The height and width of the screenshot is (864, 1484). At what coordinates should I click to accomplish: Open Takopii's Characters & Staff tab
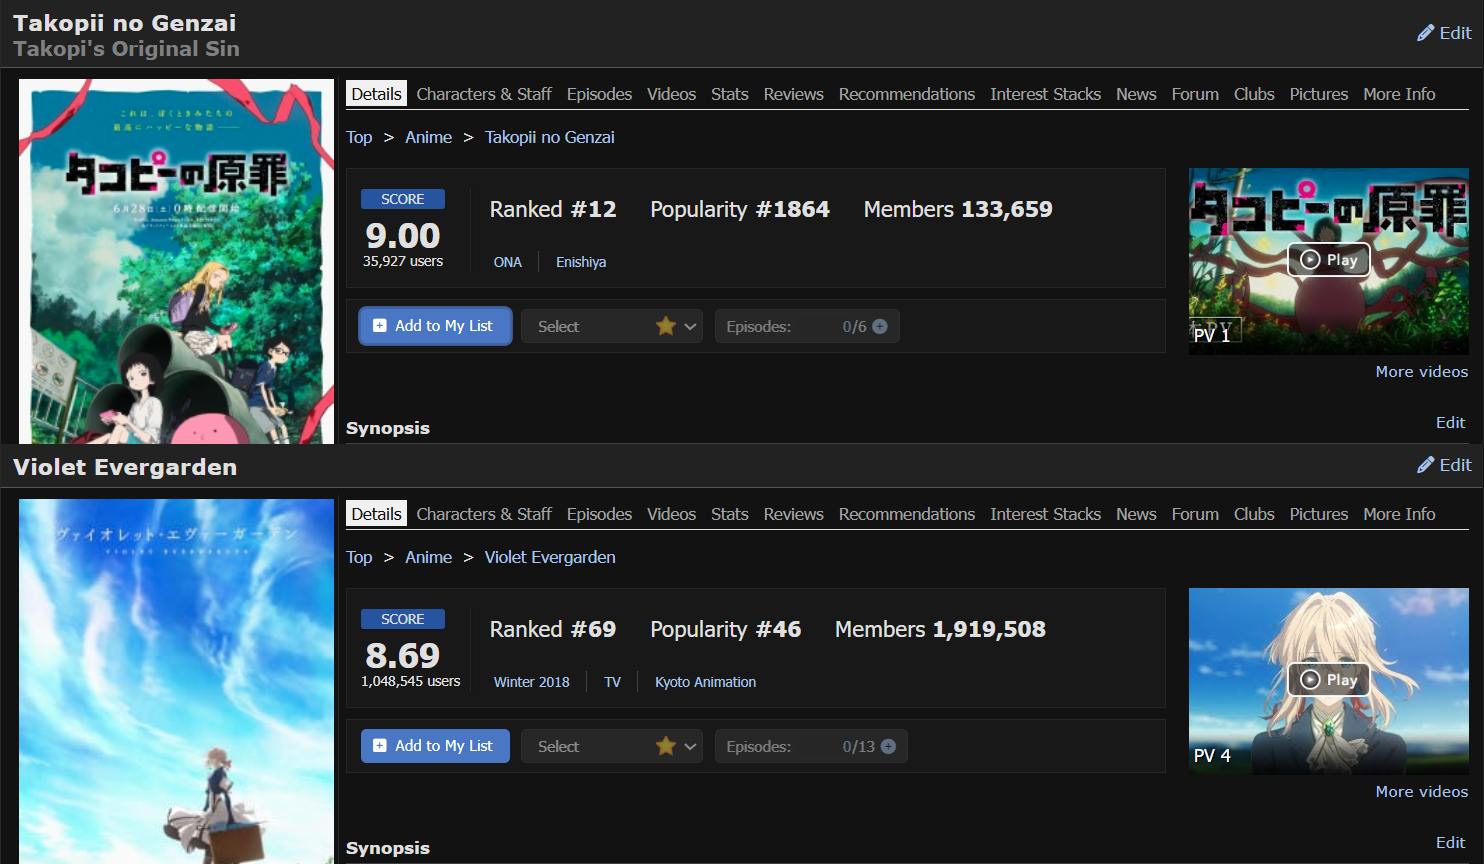pos(484,94)
